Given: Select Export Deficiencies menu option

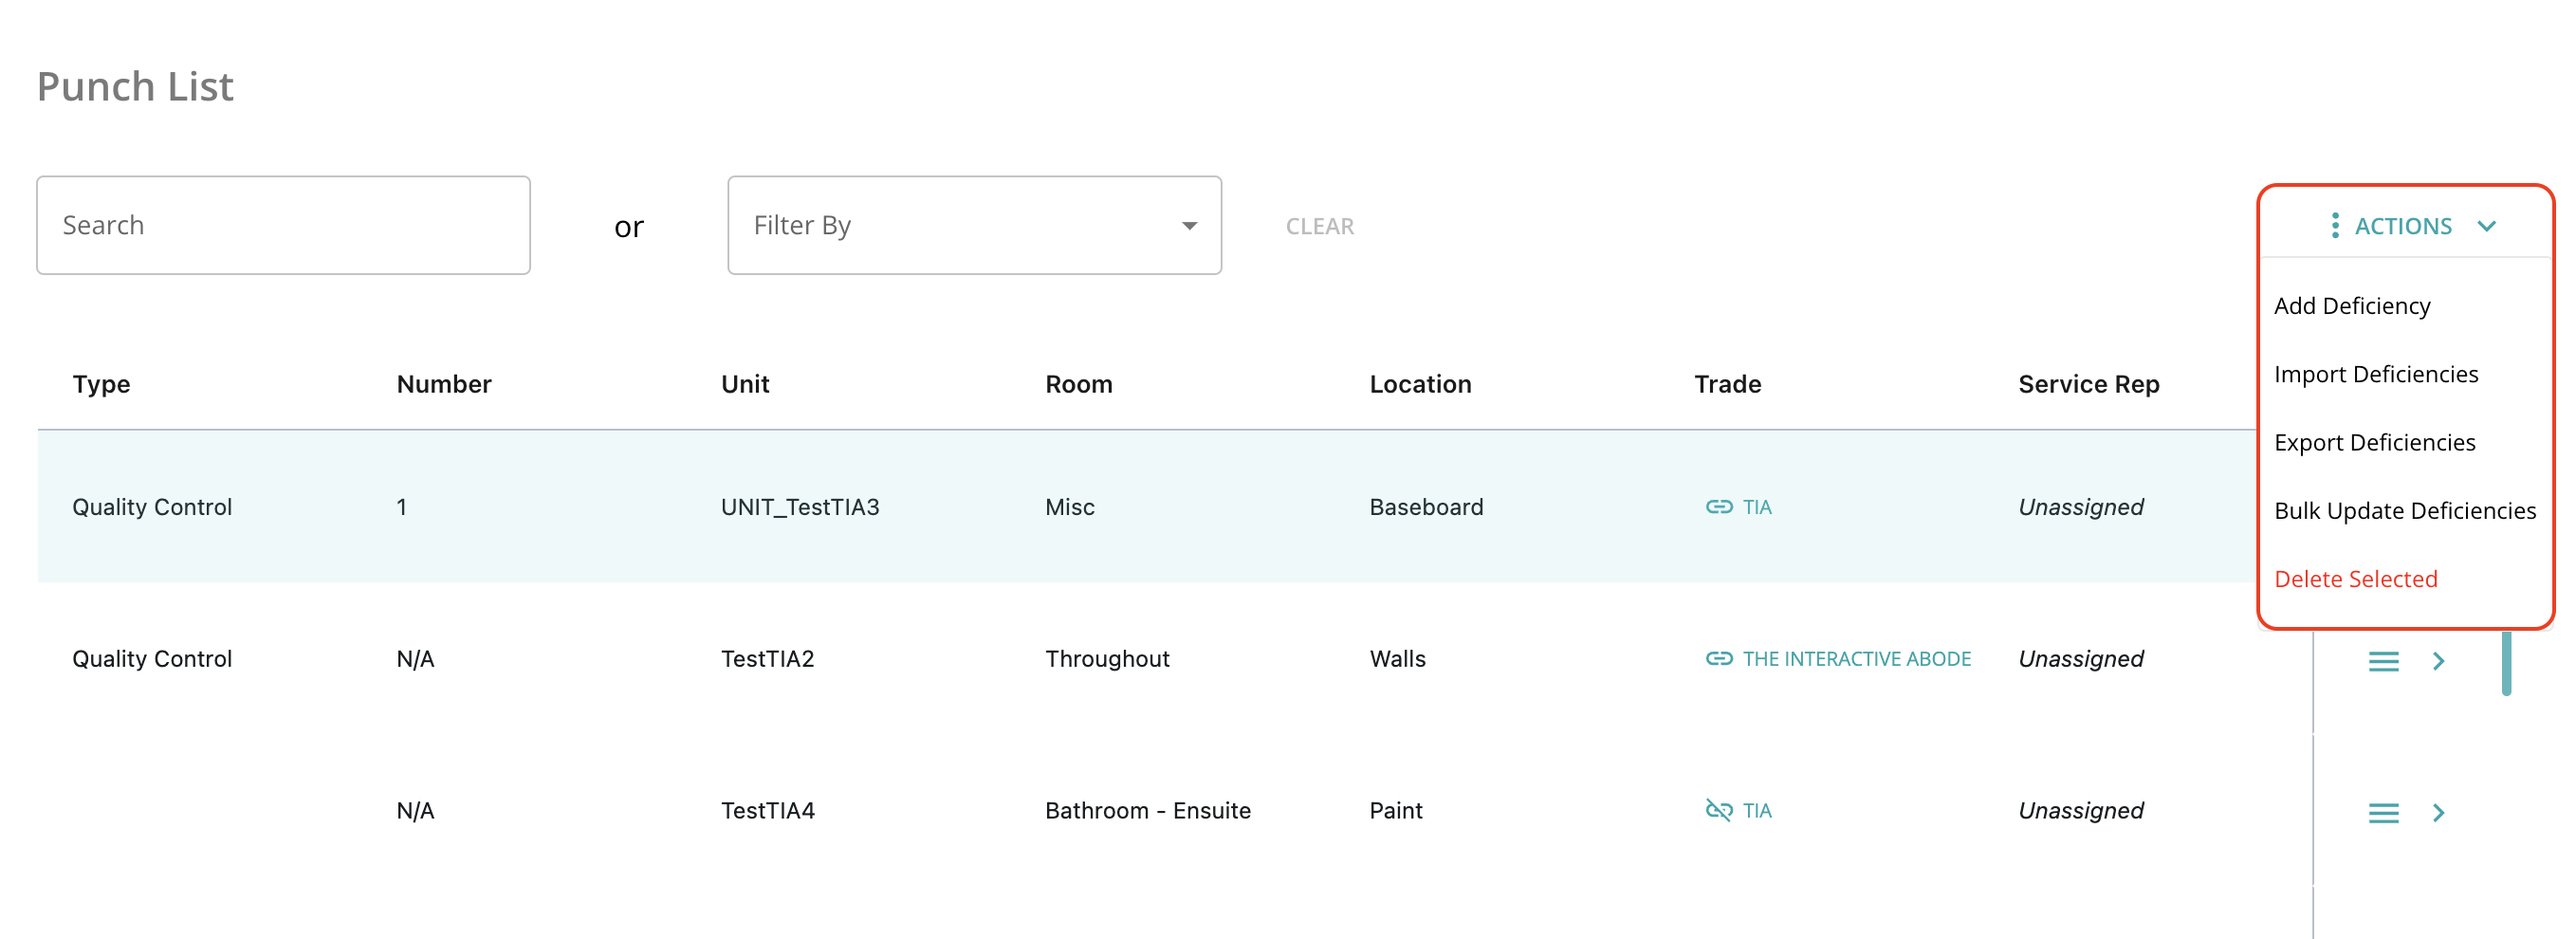Looking at the screenshot, I should pos(2374,442).
